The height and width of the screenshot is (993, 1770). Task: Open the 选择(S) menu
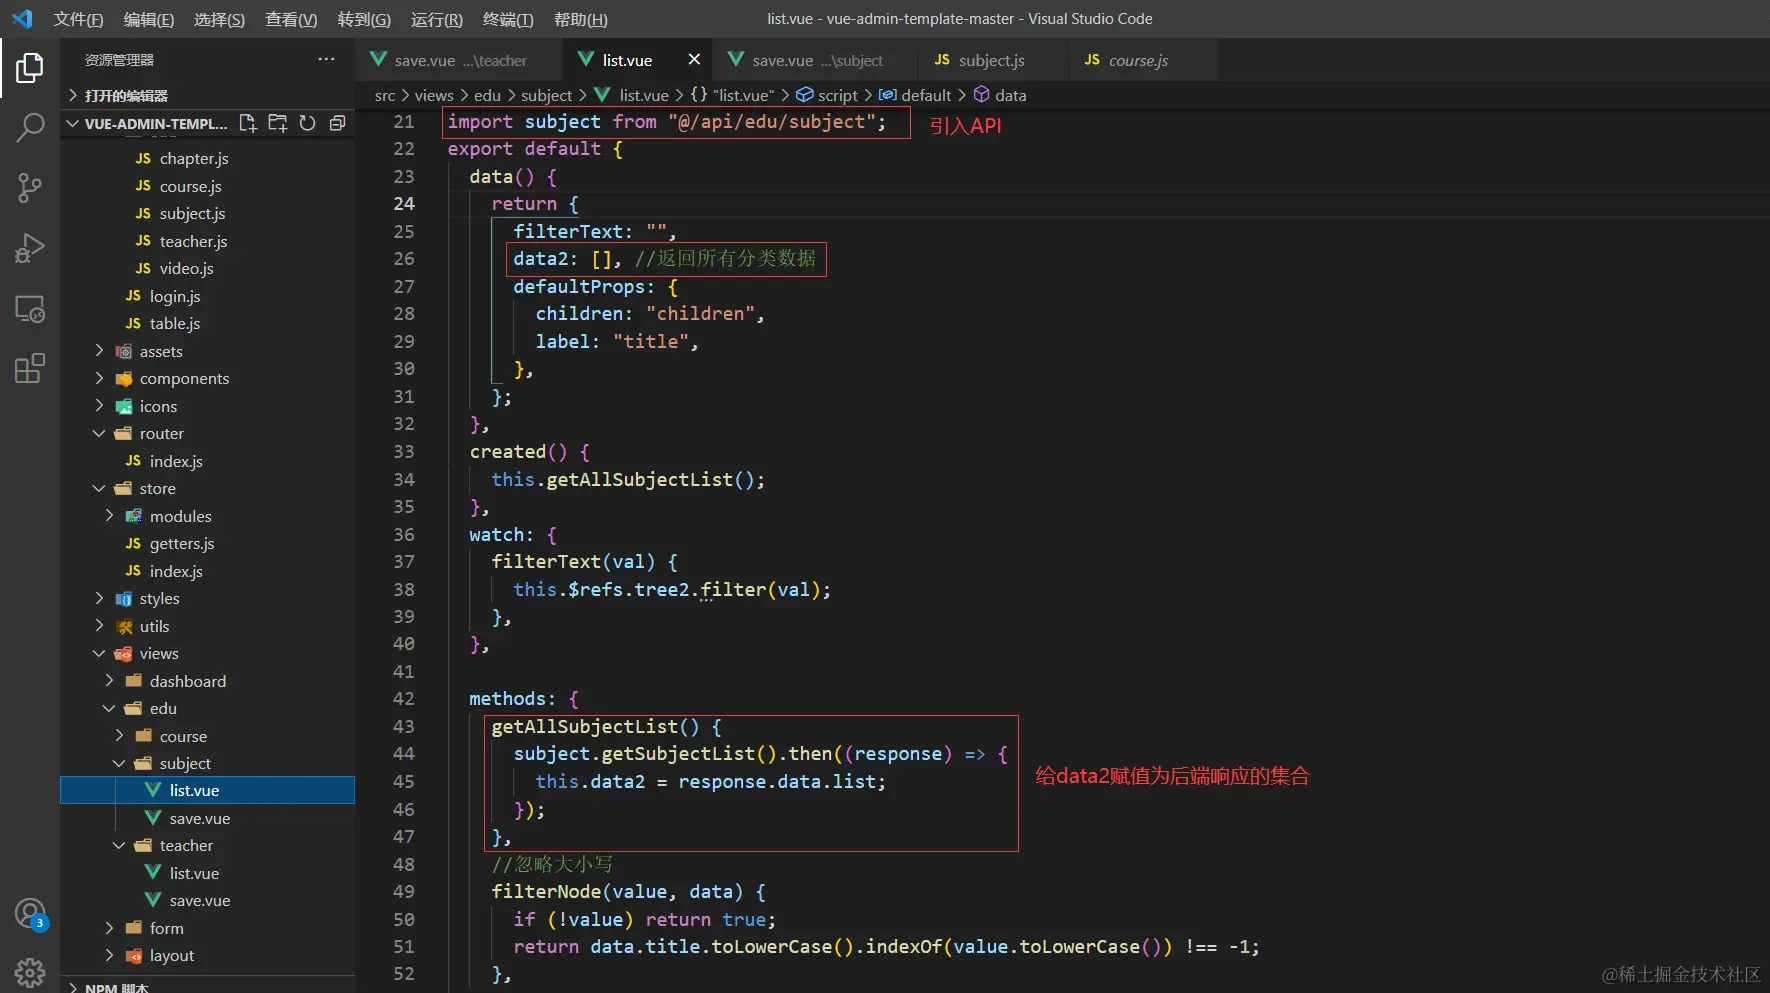[x=219, y=19]
